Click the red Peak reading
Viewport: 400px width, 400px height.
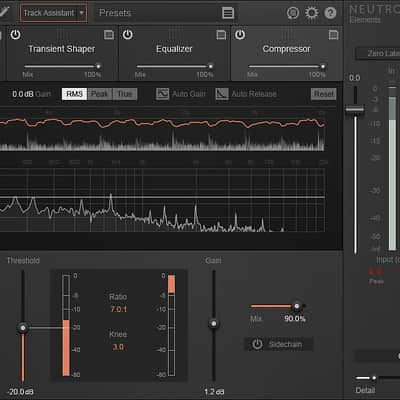tap(376, 272)
